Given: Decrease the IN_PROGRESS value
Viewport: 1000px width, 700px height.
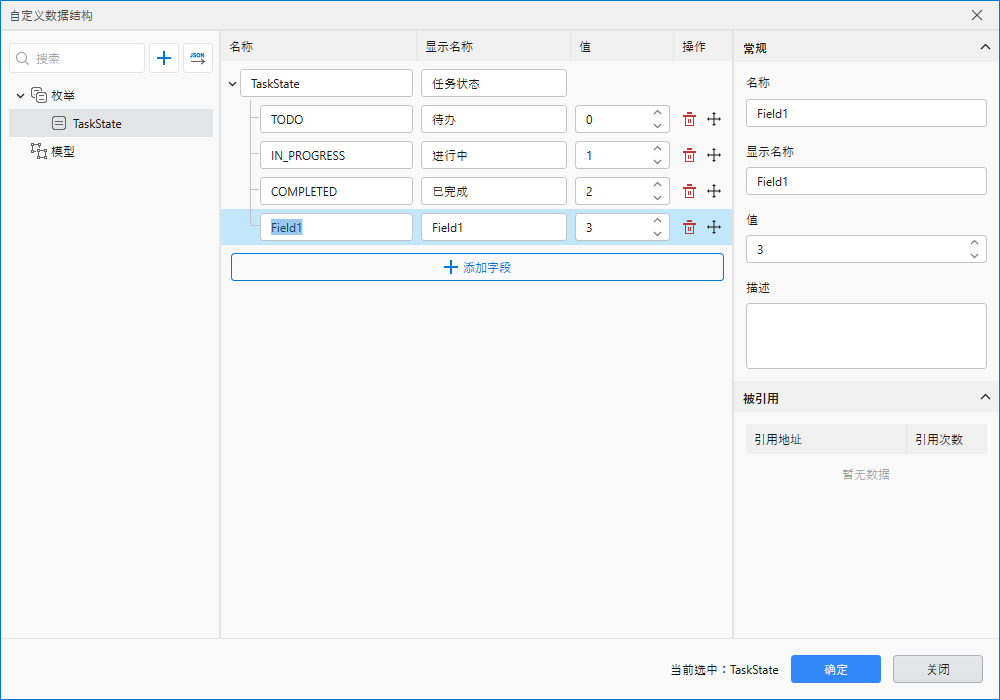Looking at the screenshot, I should click(658, 162).
